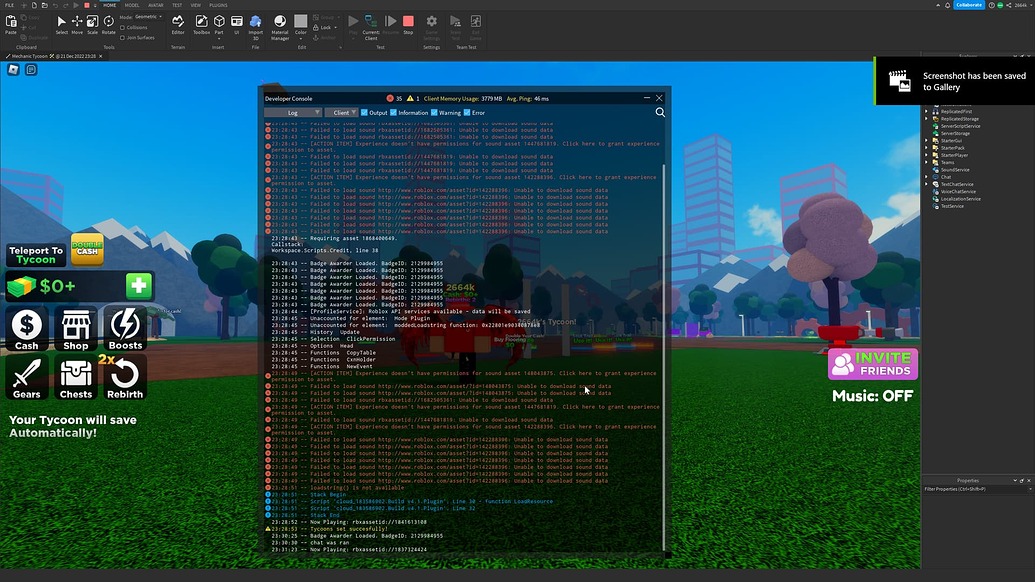This screenshot has height=582, width=1035.
Task: Select SoundService in Explorer
Action: point(954,170)
